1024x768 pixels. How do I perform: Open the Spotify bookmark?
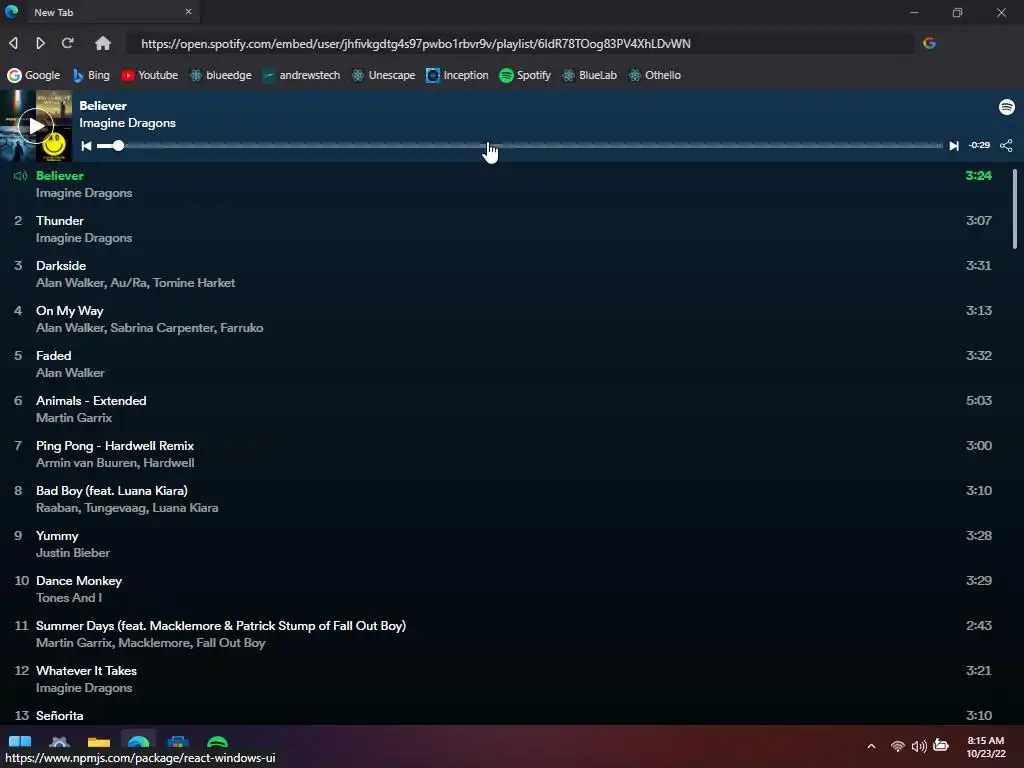(x=525, y=75)
